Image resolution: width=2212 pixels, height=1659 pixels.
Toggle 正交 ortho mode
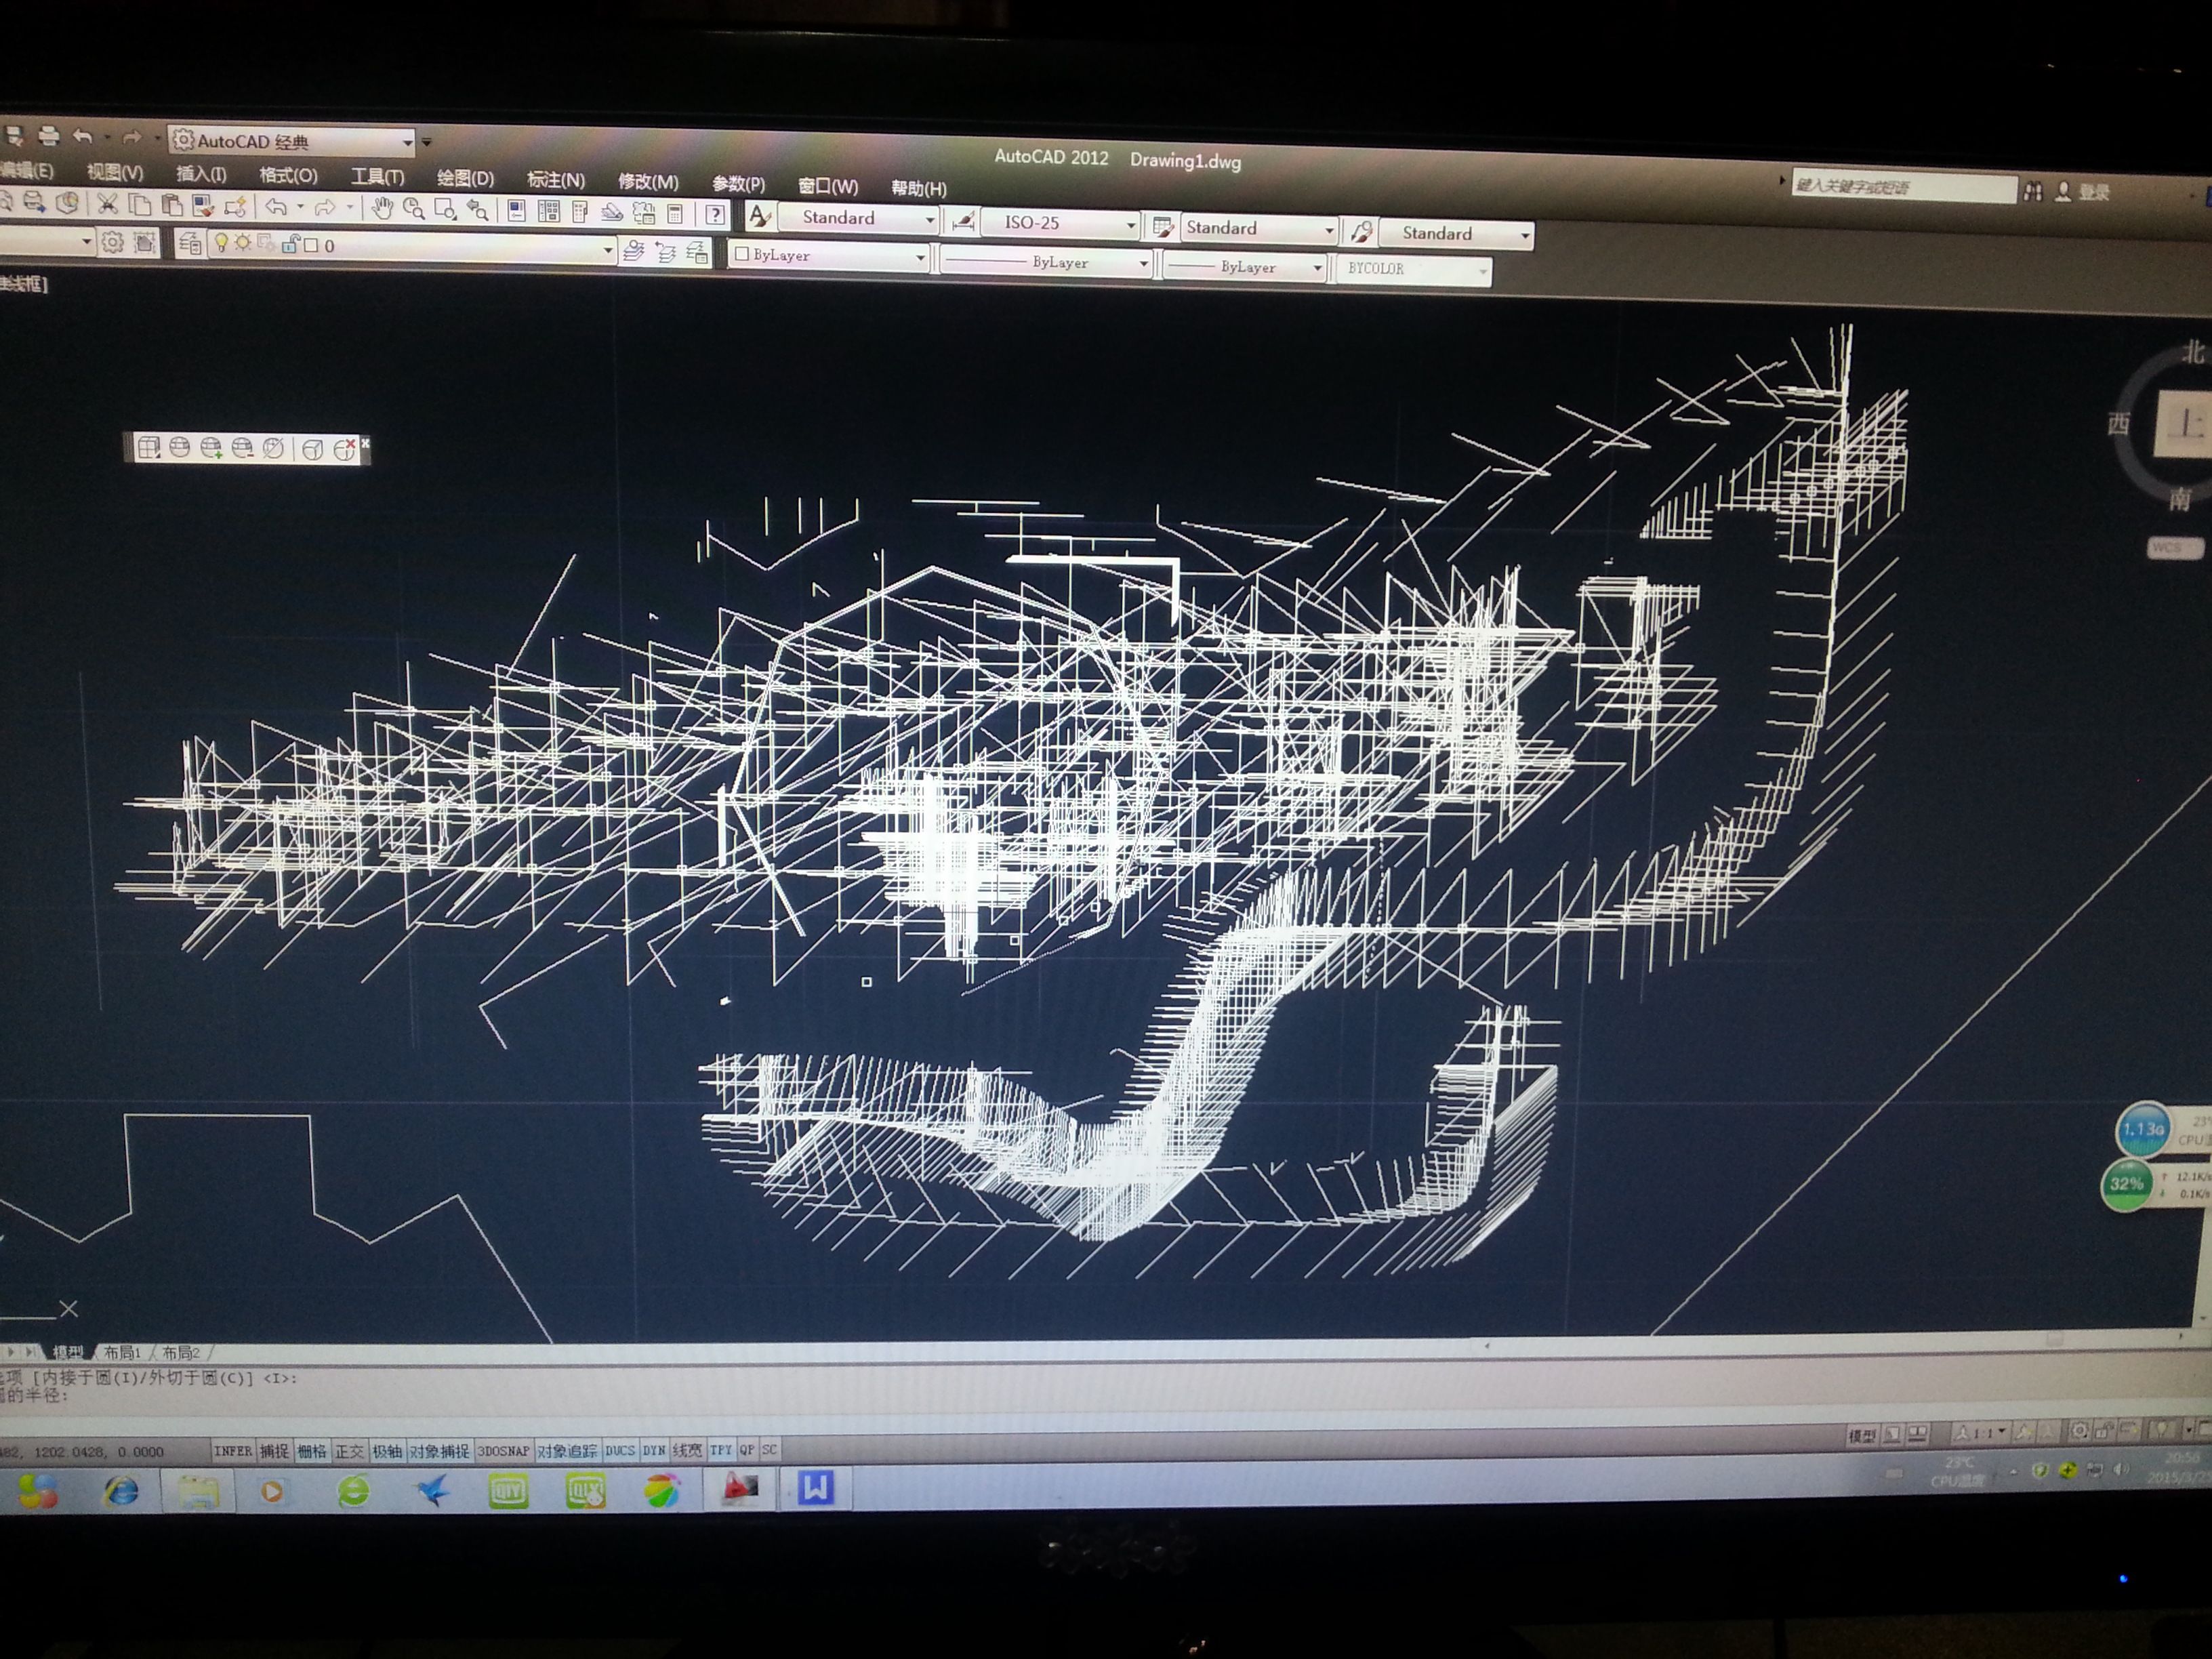point(349,1450)
